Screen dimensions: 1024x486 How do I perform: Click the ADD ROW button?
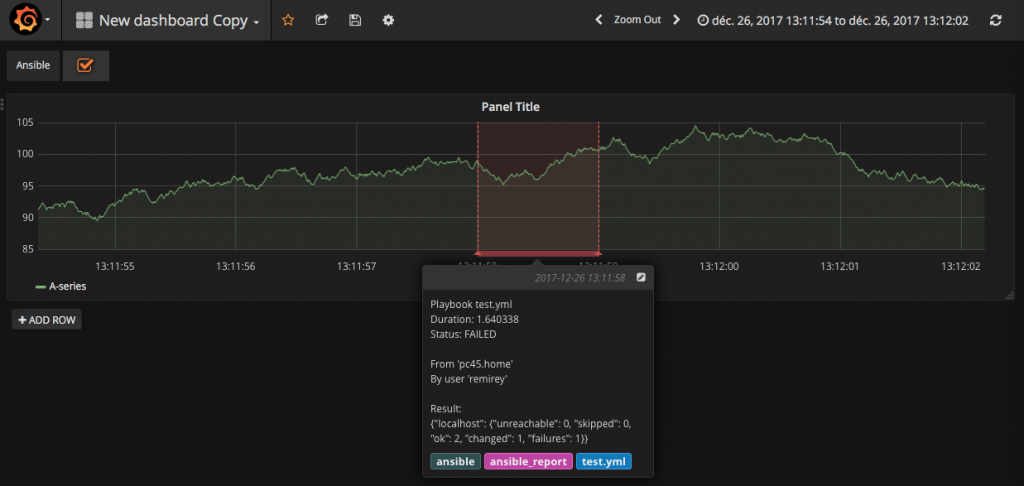(x=47, y=319)
